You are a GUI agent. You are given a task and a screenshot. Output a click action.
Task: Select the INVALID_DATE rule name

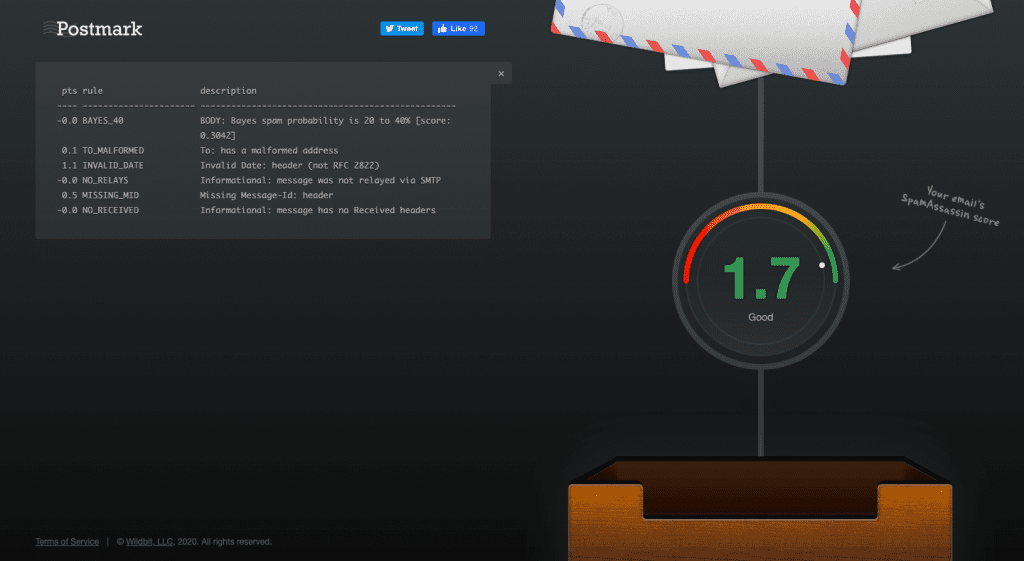pos(113,166)
